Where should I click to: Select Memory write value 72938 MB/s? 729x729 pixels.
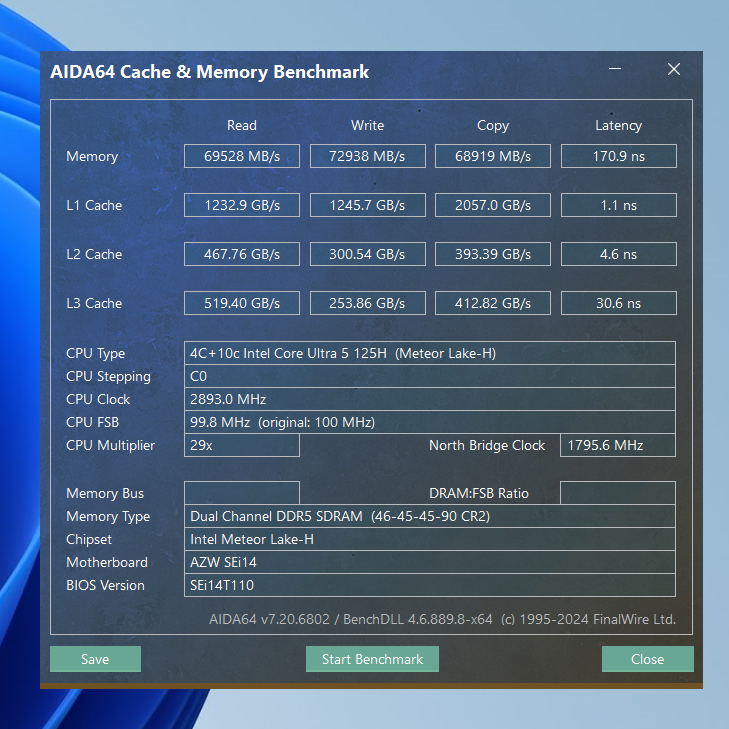click(x=367, y=156)
